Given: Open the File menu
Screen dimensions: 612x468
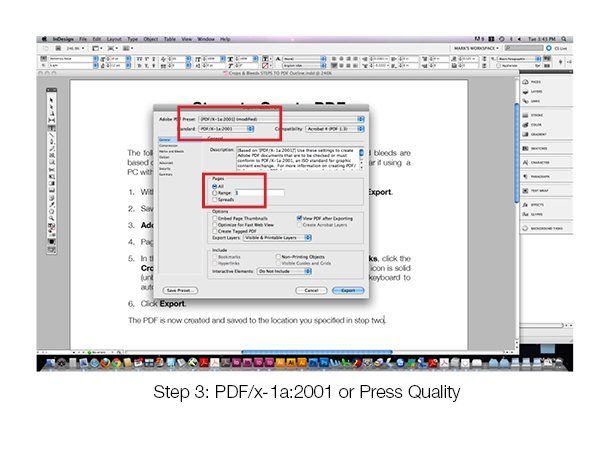Looking at the screenshot, I should [x=83, y=39].
